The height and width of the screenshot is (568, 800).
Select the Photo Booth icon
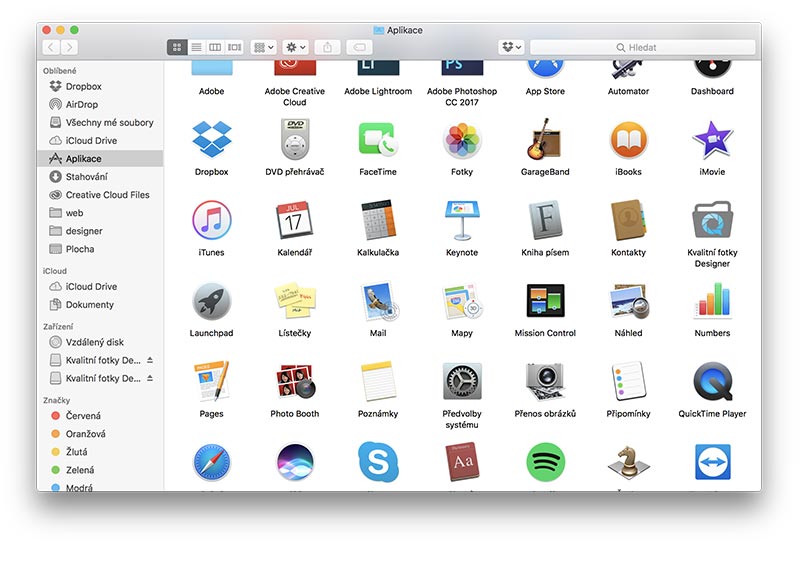[x=295, y=381]
